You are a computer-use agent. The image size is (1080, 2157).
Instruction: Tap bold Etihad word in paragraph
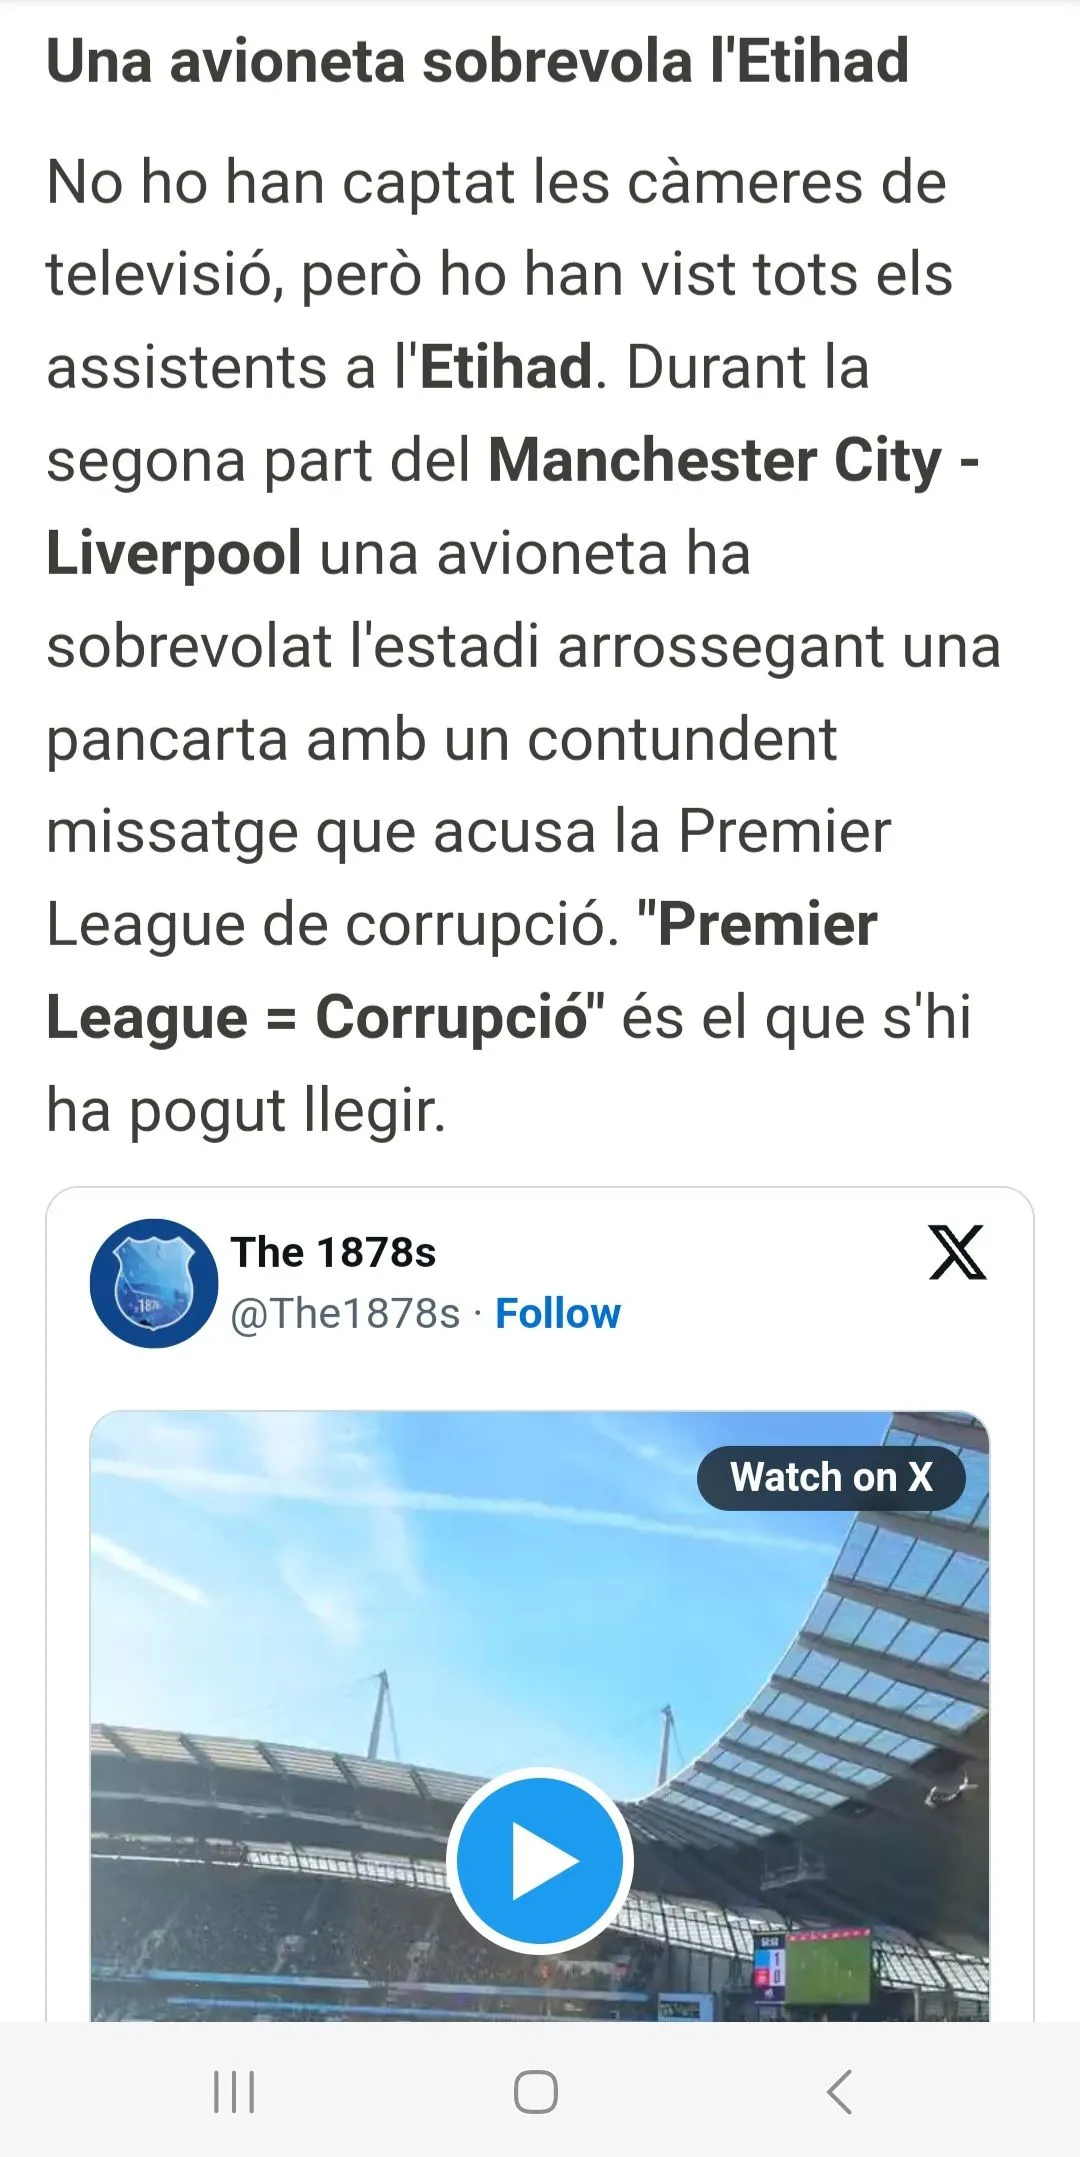(x=506, y=367)
